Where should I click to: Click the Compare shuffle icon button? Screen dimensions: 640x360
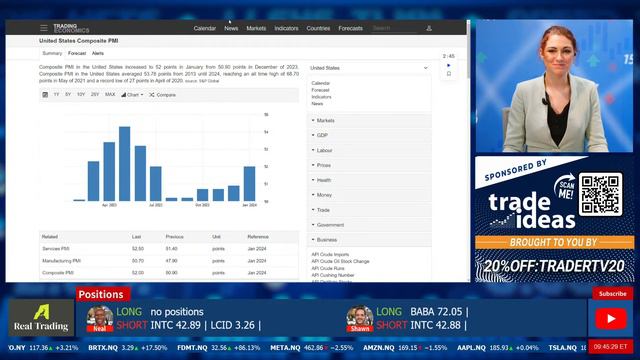162,95
